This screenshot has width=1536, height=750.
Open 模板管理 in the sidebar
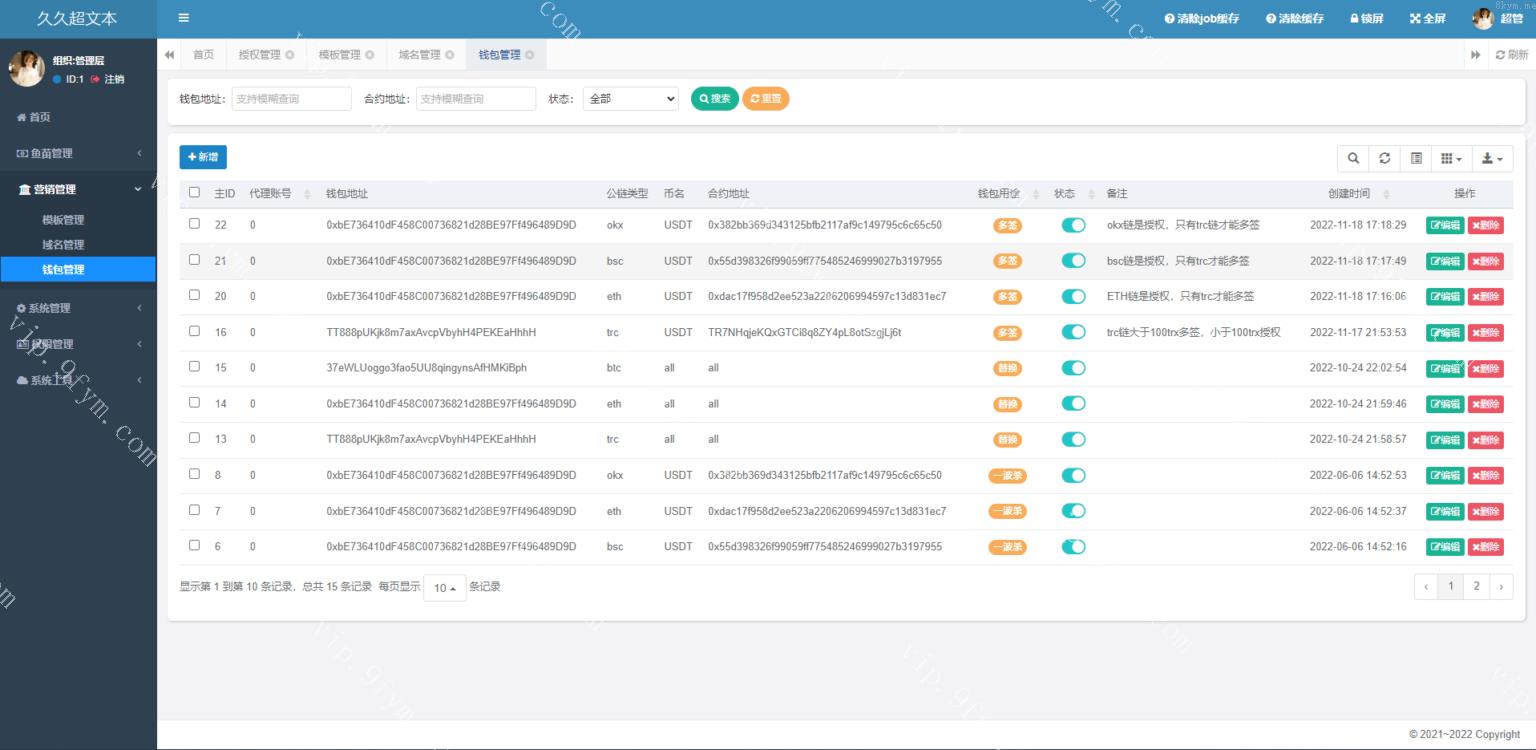(63, 220)
